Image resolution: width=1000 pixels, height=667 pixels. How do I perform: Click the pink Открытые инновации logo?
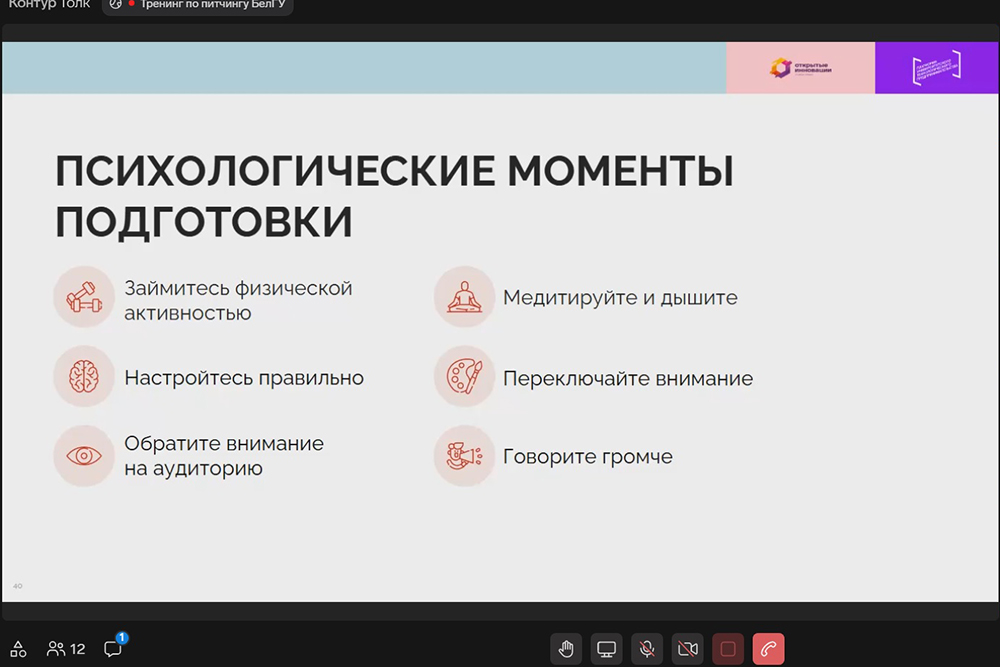(800, 68)
